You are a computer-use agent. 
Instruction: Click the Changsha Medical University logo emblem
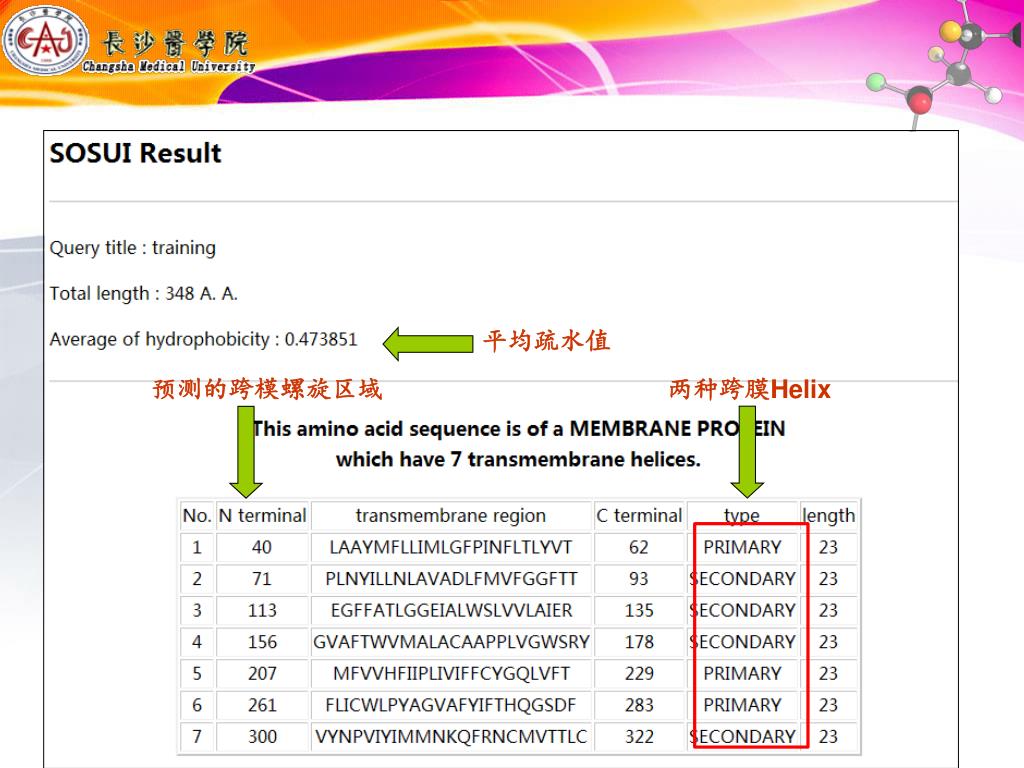click(44, 40)
